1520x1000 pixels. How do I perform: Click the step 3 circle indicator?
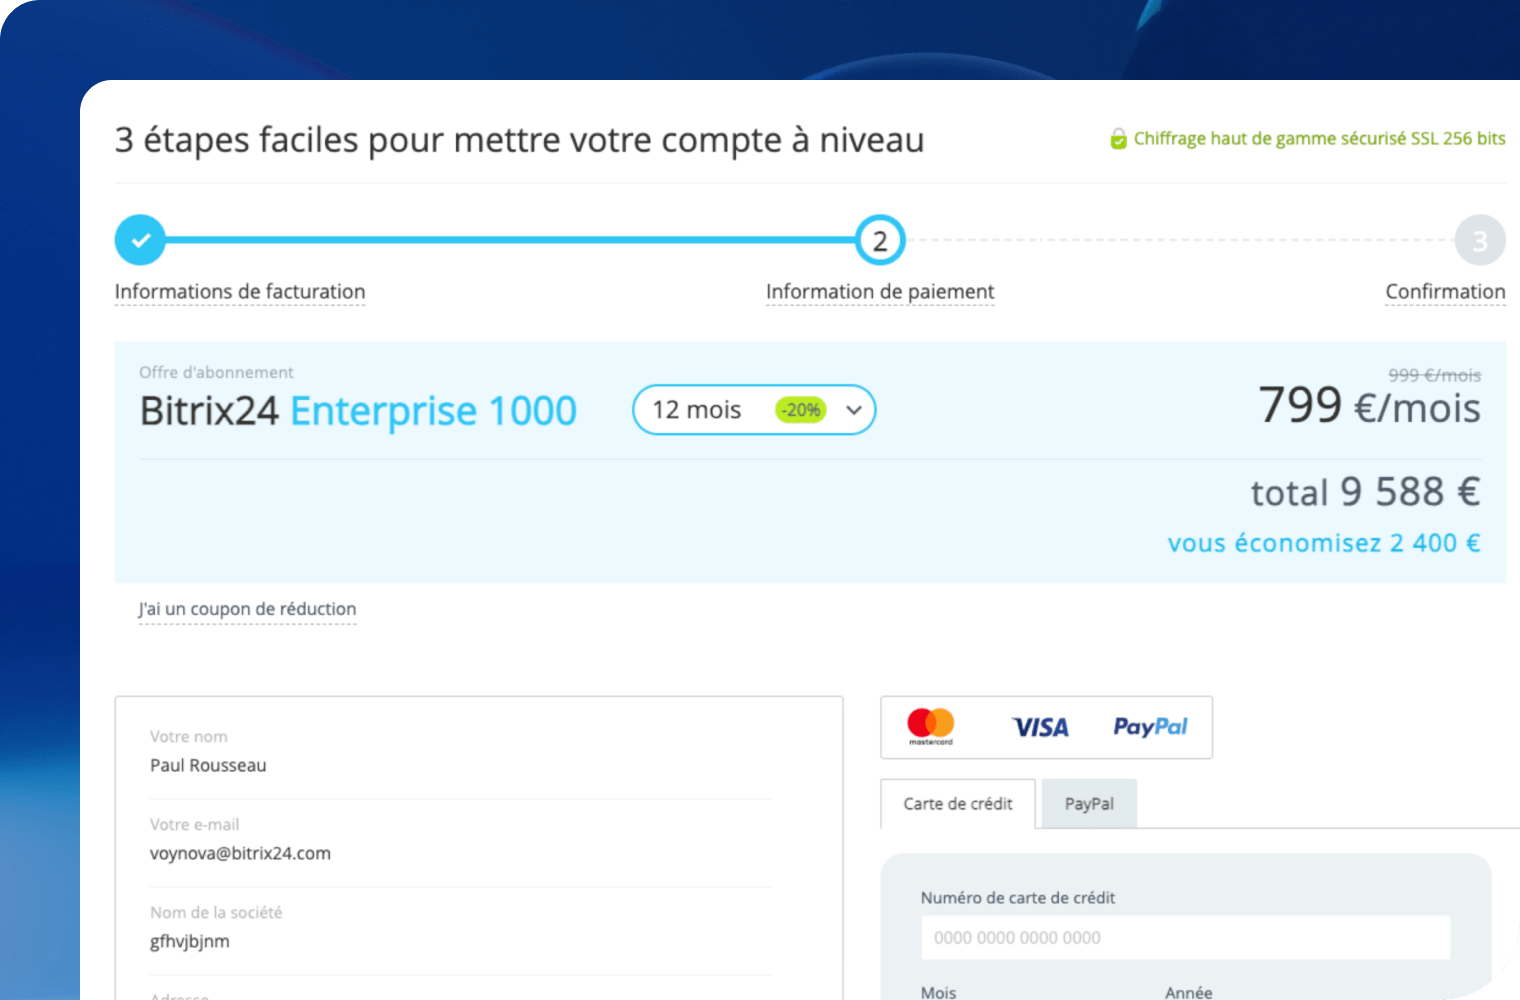(1479, 240)
